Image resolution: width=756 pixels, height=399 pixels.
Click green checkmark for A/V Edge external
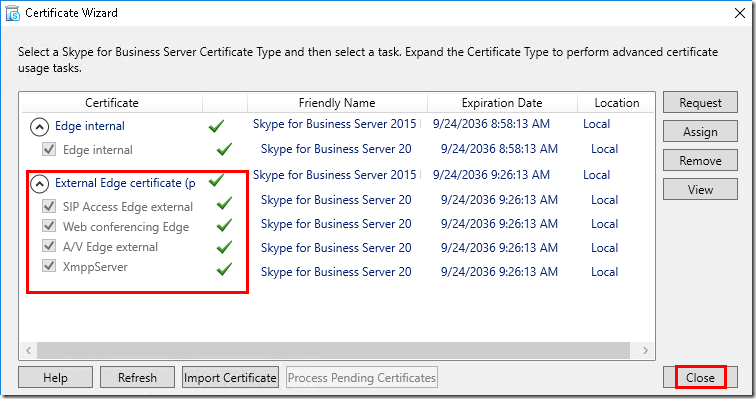pos(224,247)
